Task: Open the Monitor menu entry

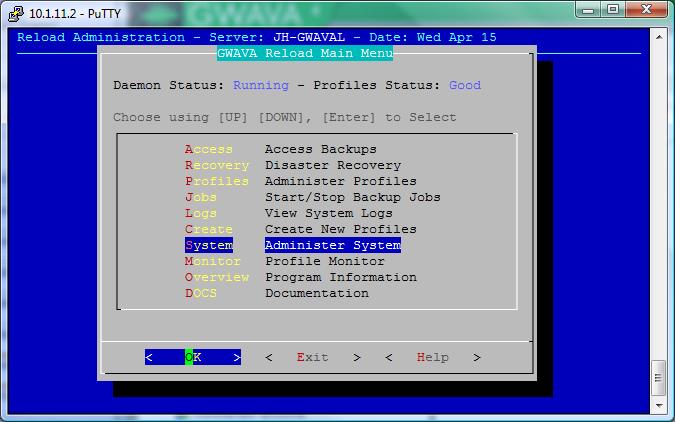Action: pos(213,261)
